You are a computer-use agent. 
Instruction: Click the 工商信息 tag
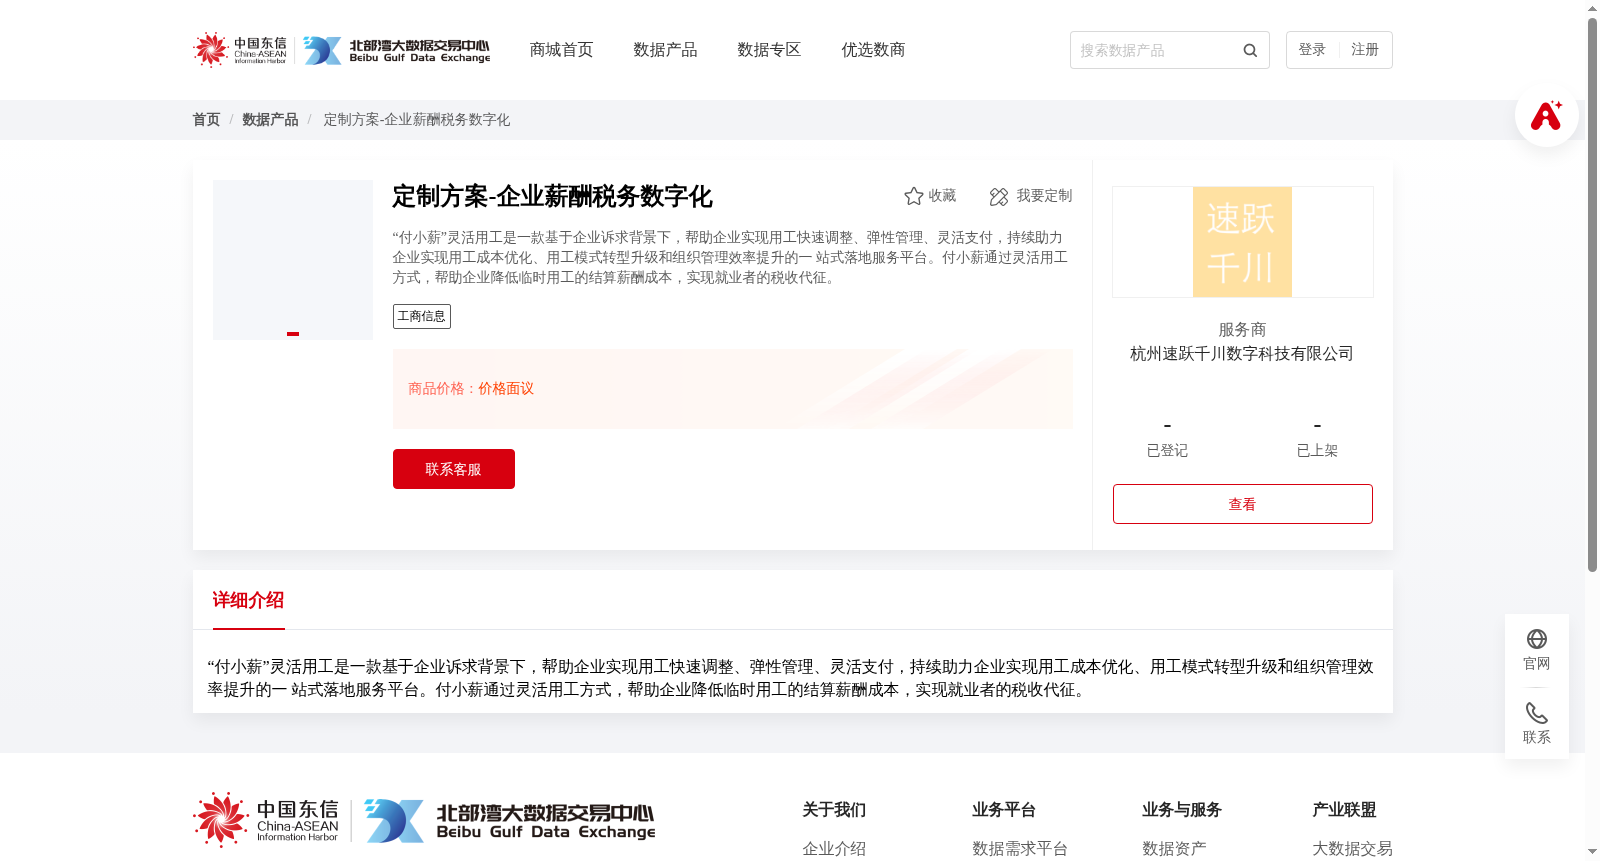(422, 316)
